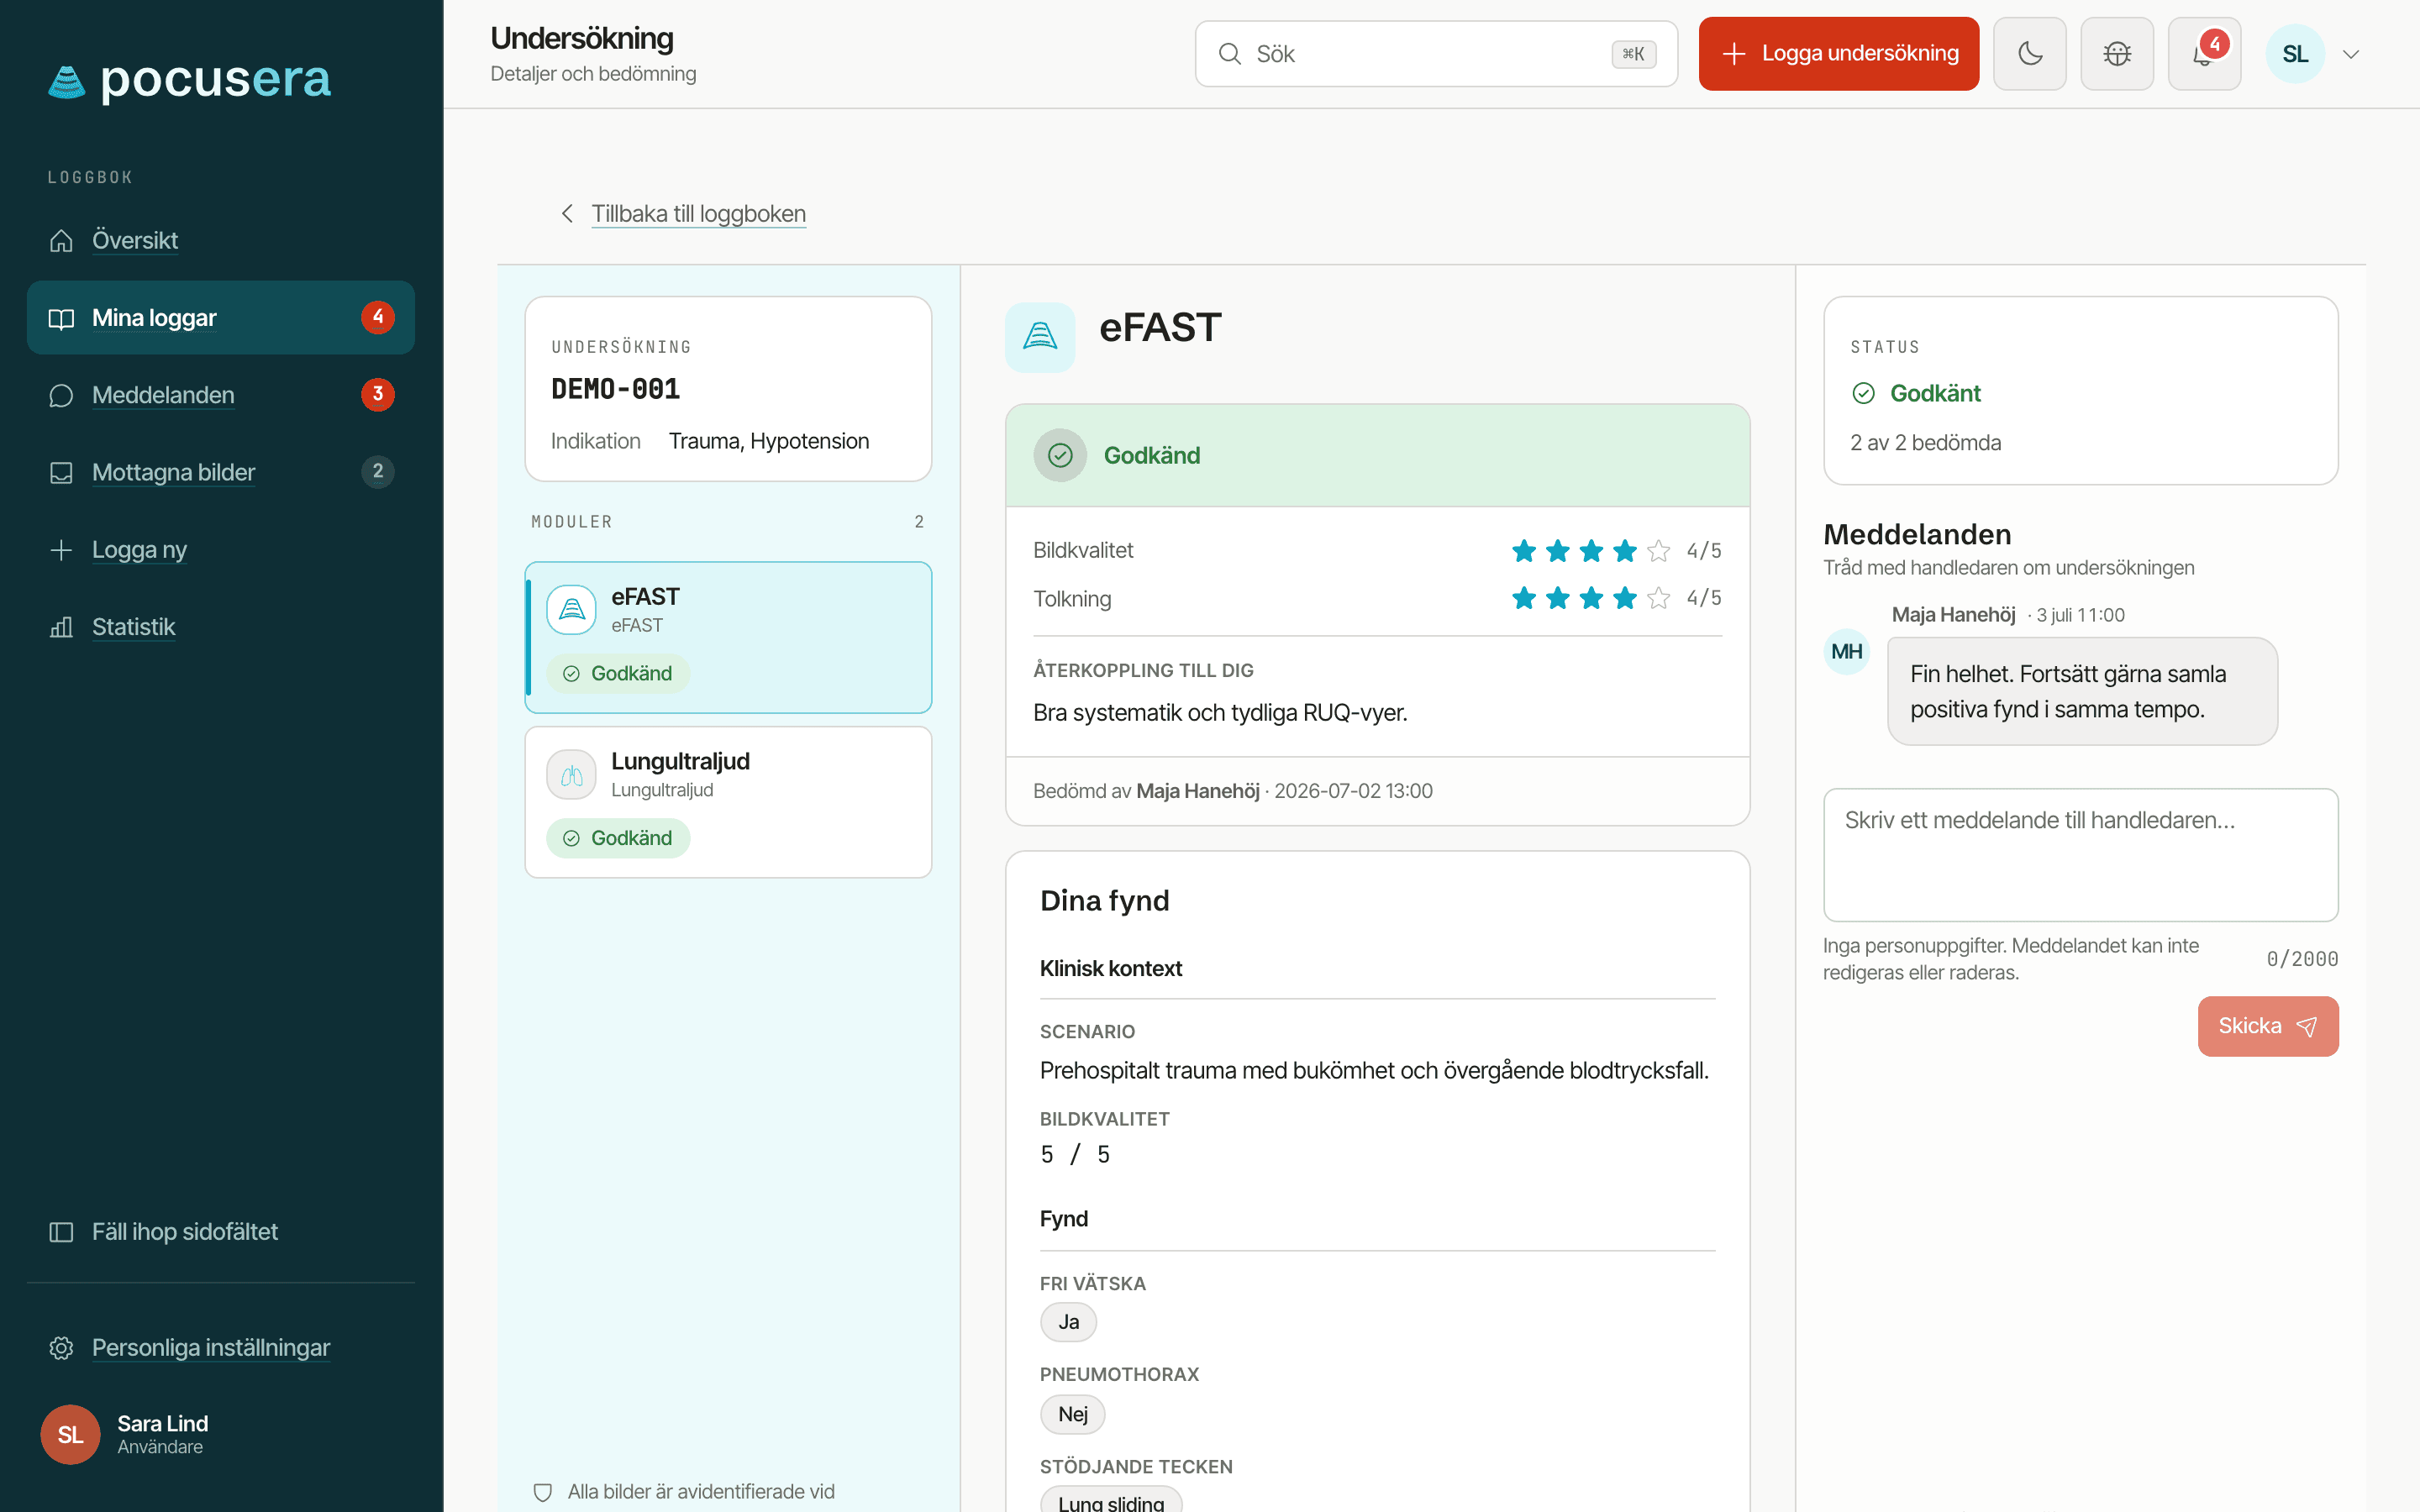Click the shield icon by Alla bilder är avidentifierade
This screenshot has width=2420, height=1512.
543,1492
